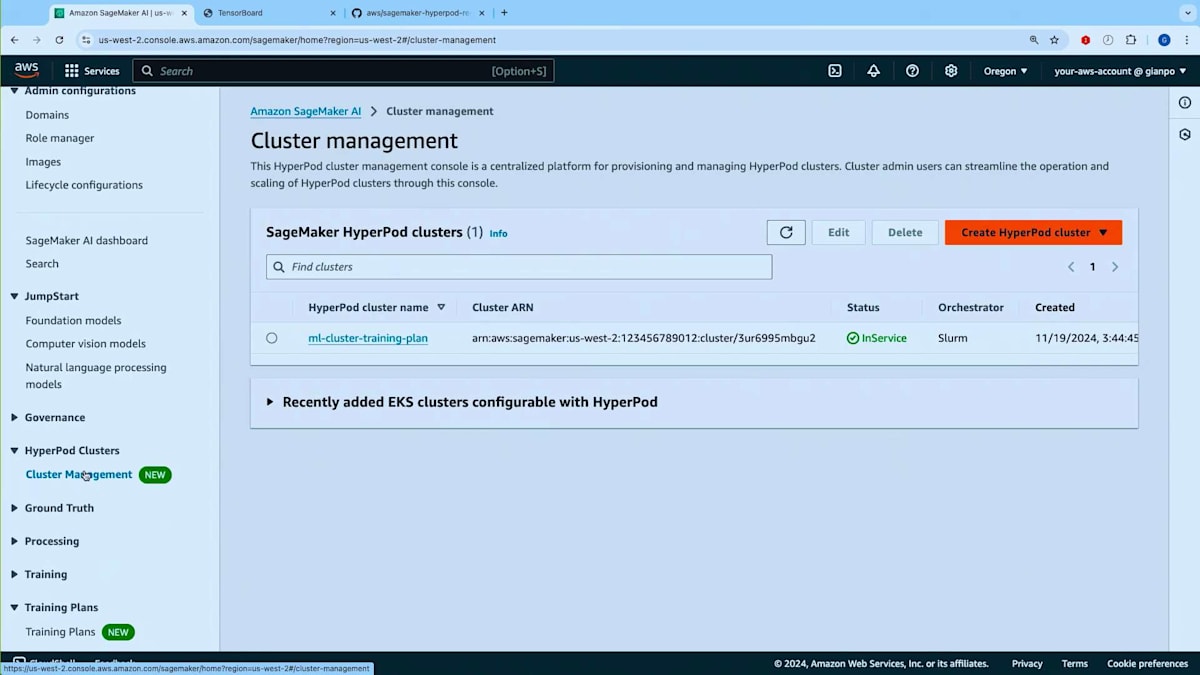Open the console settings gear
Image resolution: width=1200 pixels, height=675 pixels.
(951, 71)
